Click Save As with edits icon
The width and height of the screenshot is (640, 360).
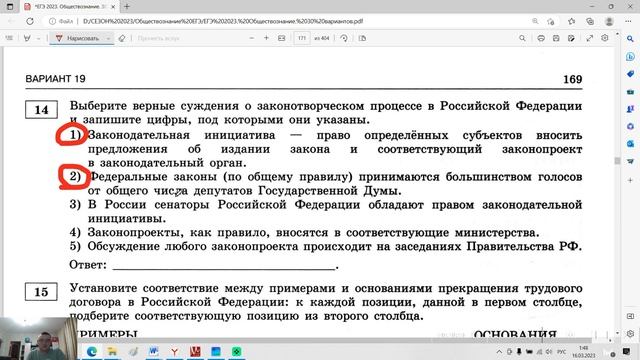click(x=571, y=38)
